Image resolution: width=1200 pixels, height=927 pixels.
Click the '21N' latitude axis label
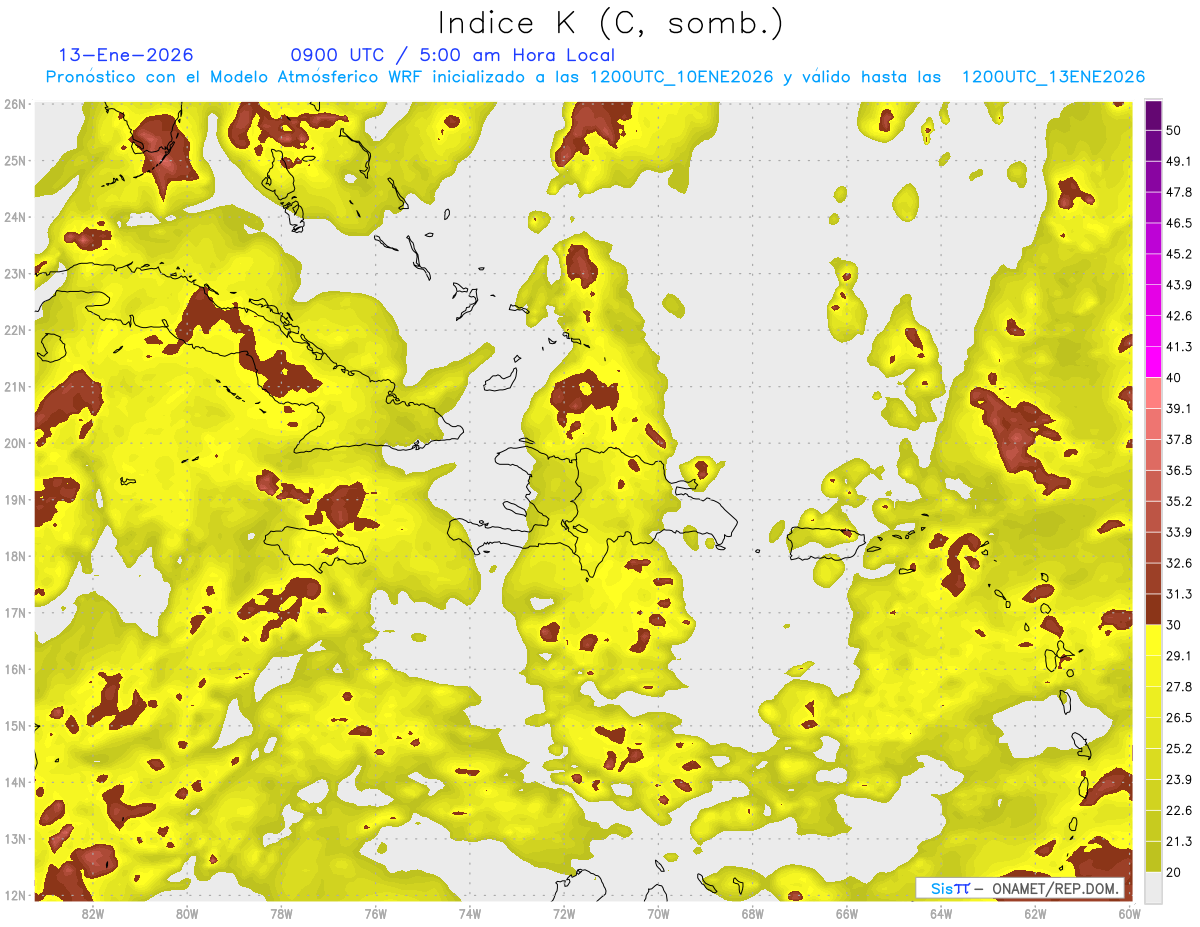[x=16, y=386]
